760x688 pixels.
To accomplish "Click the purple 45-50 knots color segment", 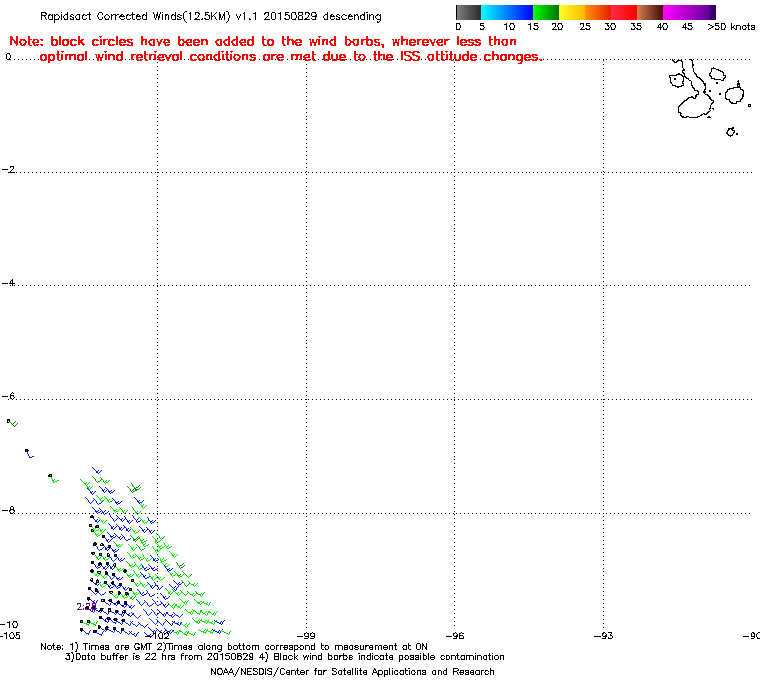I will click(x=702, y=12).
